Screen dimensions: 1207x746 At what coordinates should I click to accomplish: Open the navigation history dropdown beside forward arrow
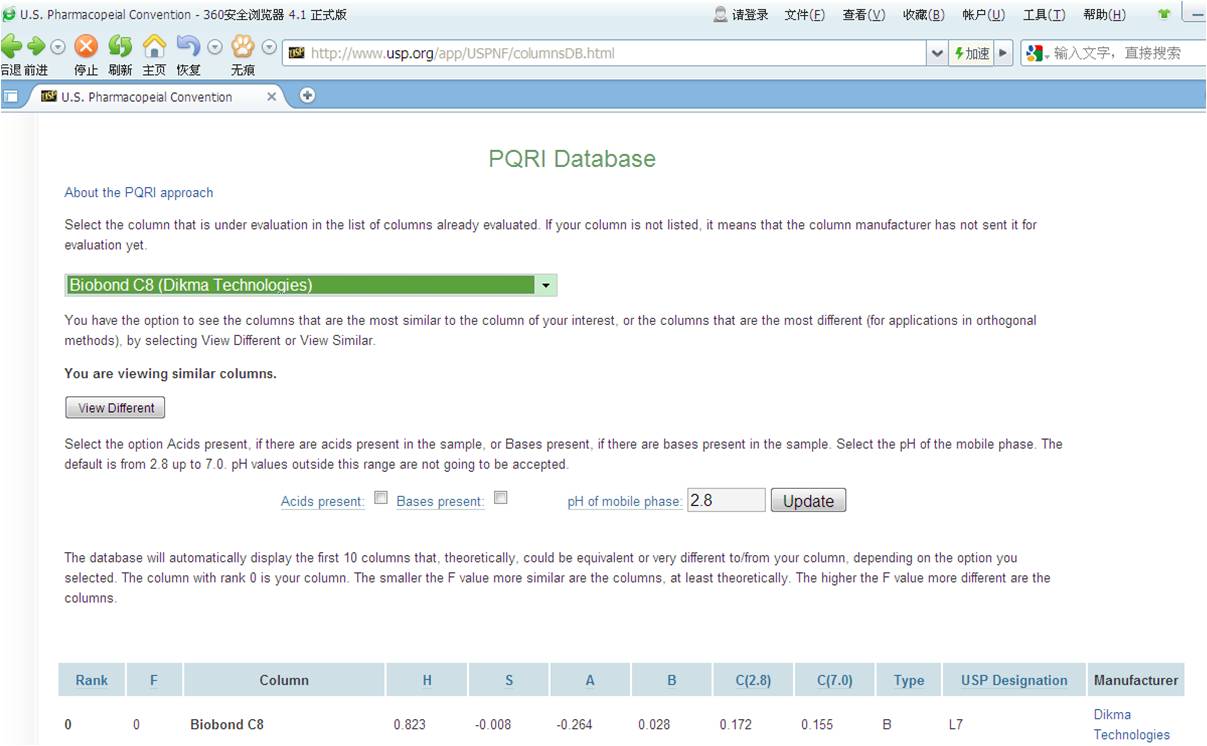[x=58, y=47]
